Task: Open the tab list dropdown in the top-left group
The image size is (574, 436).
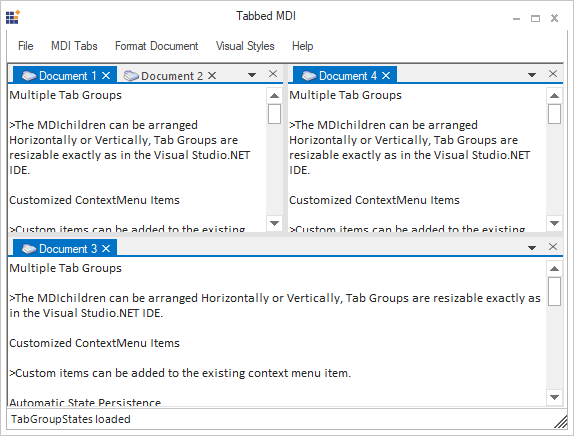Action: (252, 75)
